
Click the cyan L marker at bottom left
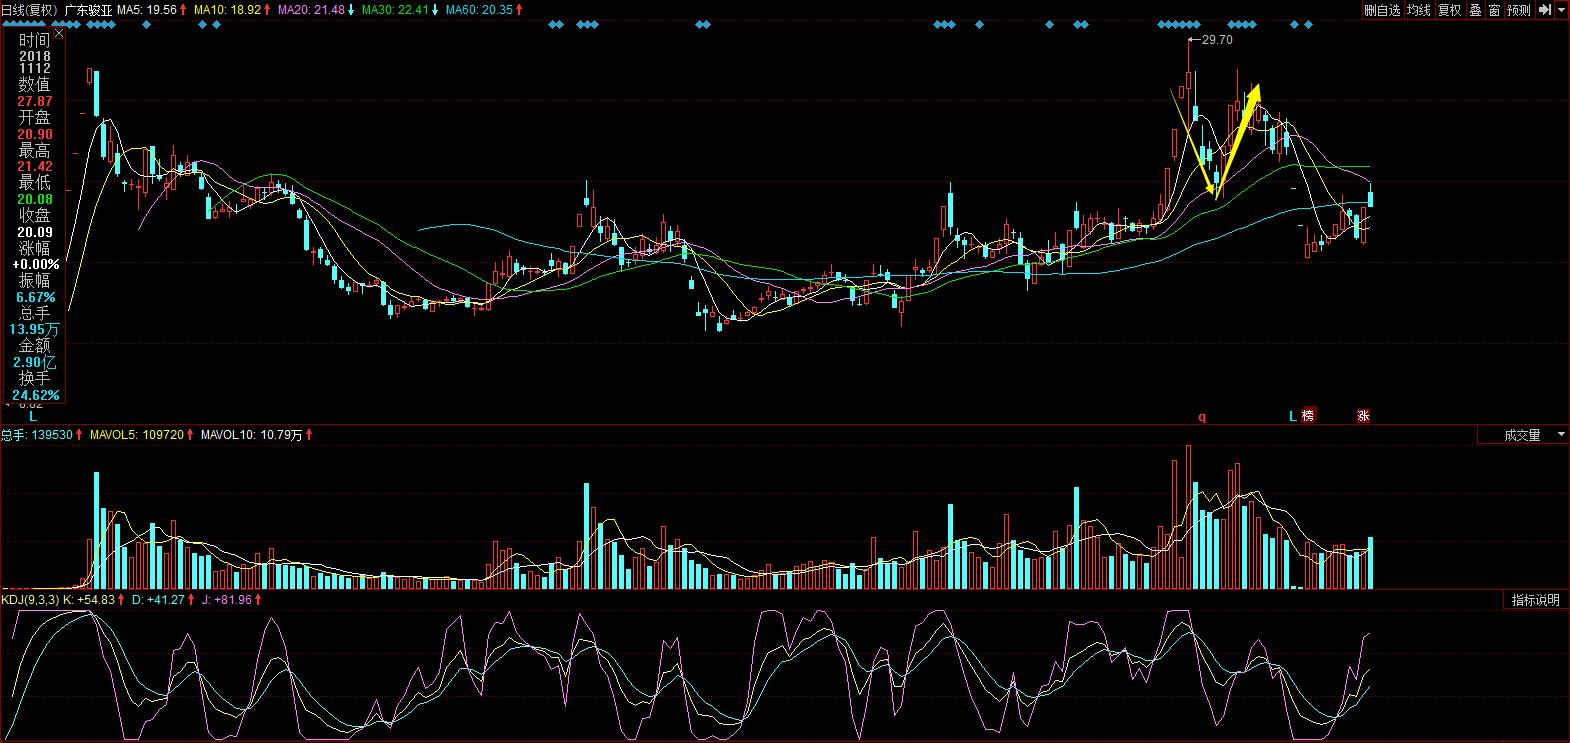click(33, 416)
